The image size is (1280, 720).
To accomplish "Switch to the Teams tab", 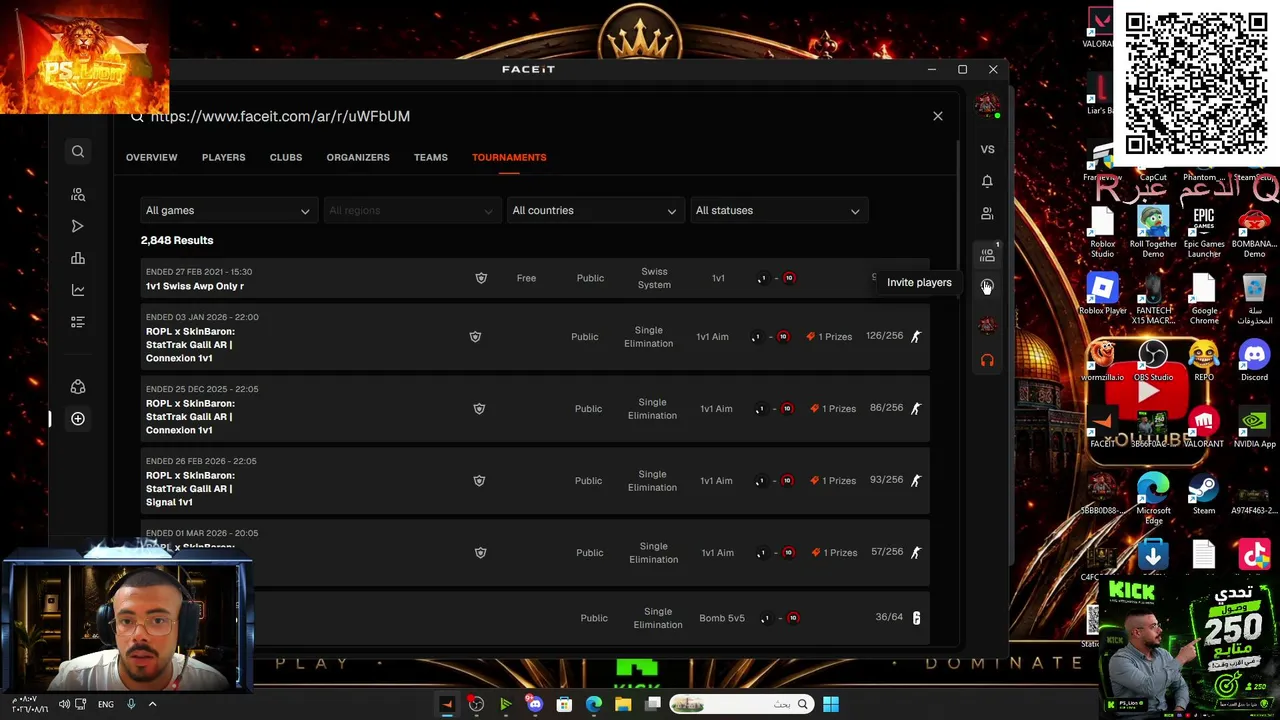I will [x=431, y=157].
